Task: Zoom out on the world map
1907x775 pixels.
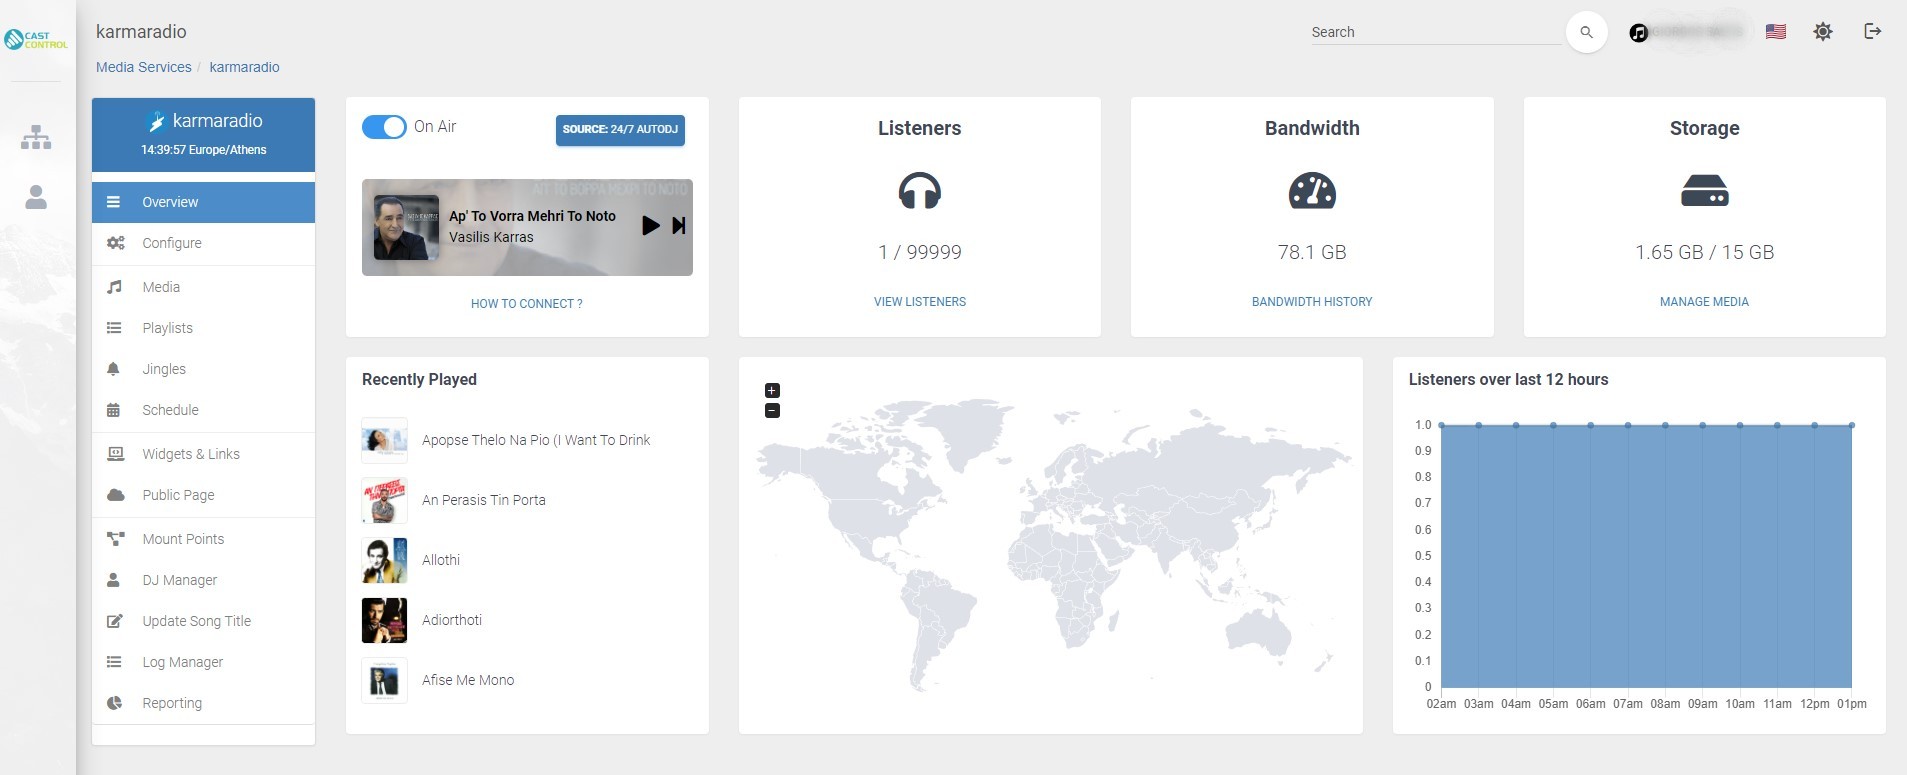Action: click(772, 411)
